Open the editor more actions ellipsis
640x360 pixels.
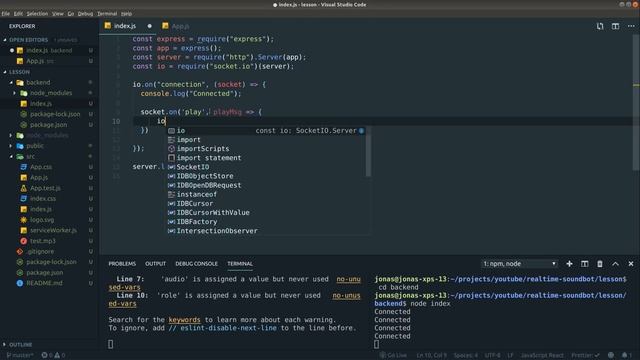click(631, 26)
